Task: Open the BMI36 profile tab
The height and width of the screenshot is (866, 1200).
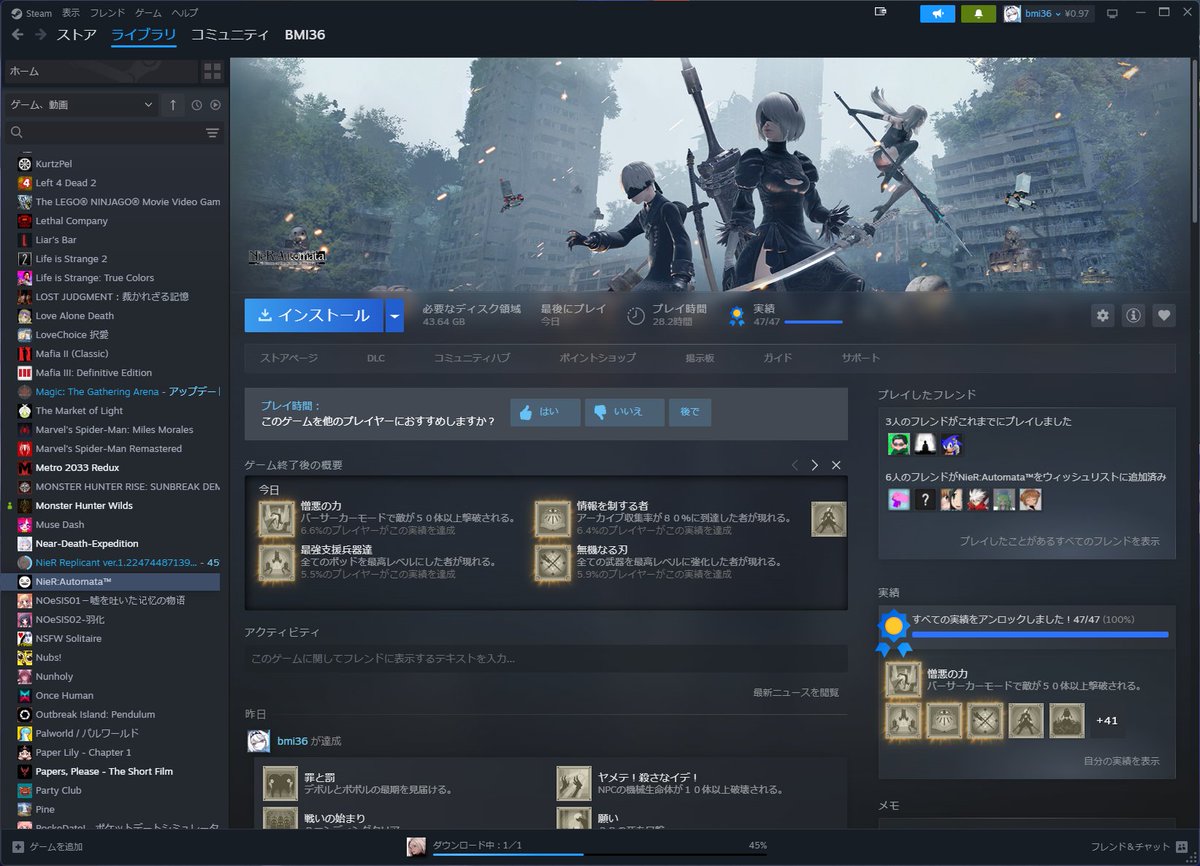Action: pos(305,35)
